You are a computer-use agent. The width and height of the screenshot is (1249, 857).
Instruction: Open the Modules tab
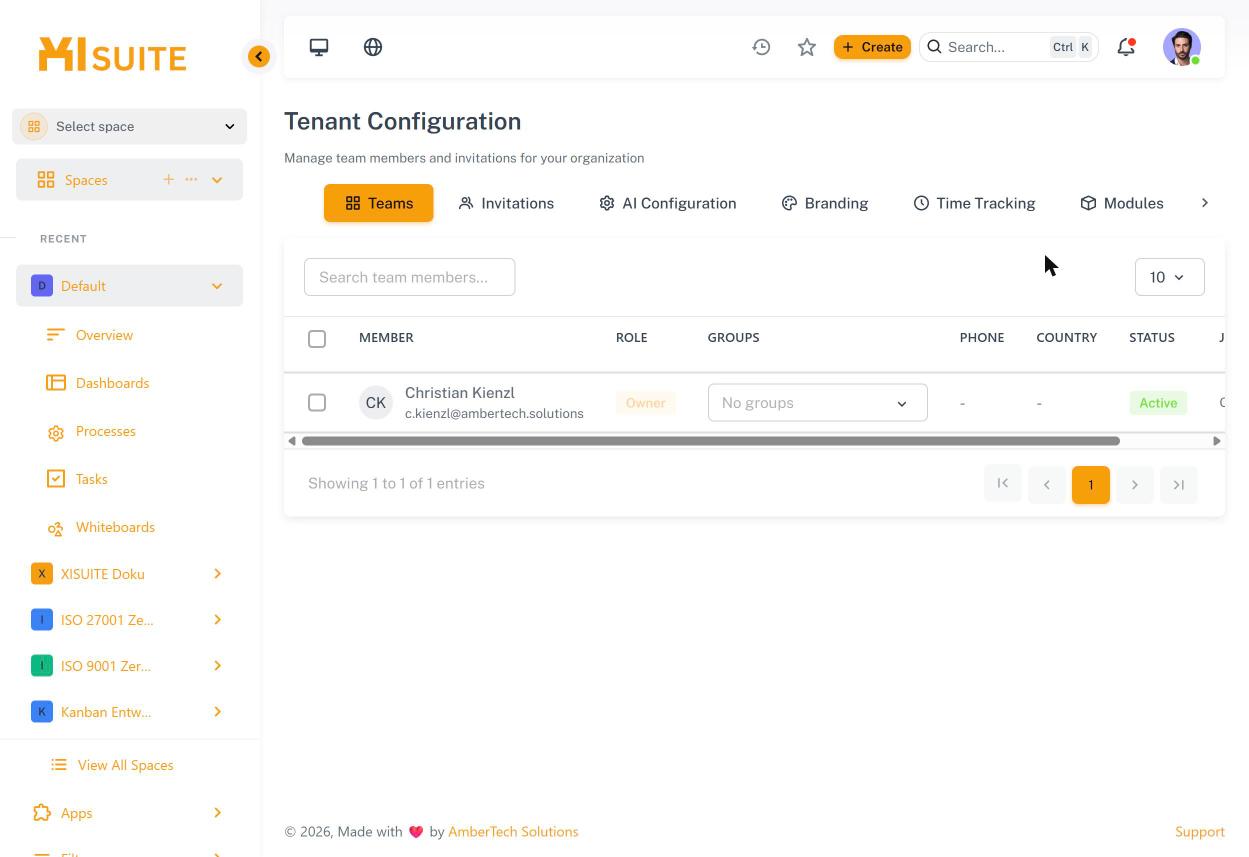tap(1122, 203)
